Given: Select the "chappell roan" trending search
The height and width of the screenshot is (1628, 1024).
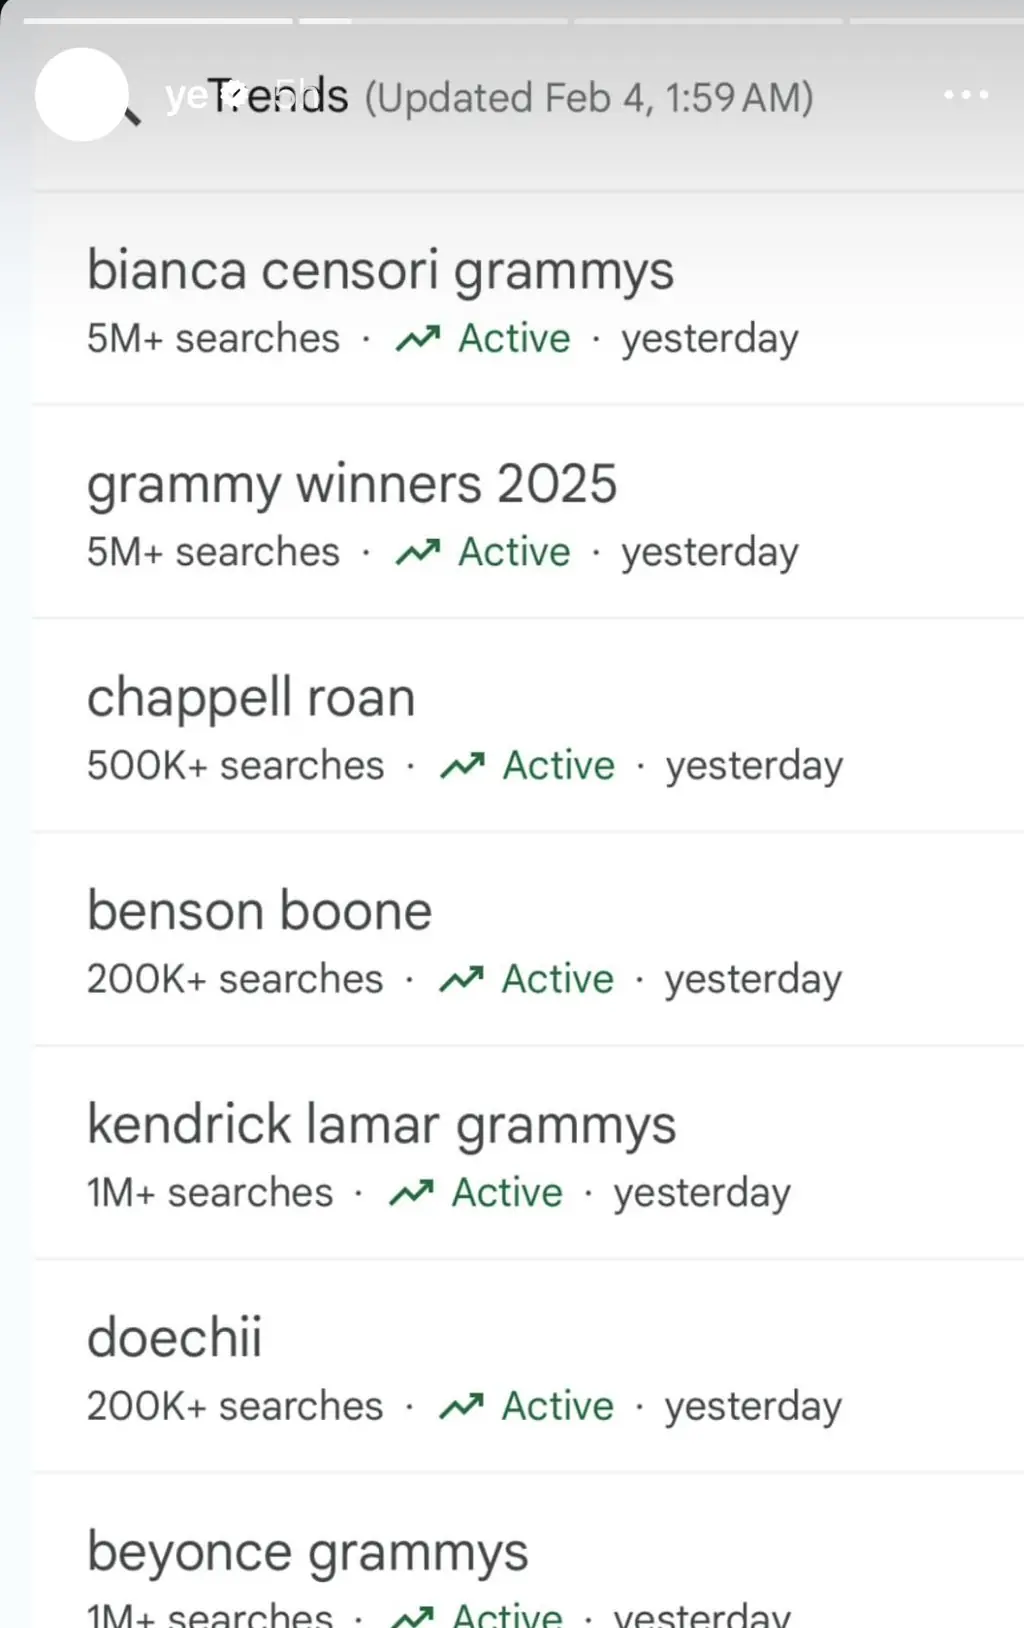Looking at the screenshot, I should 251,698.
